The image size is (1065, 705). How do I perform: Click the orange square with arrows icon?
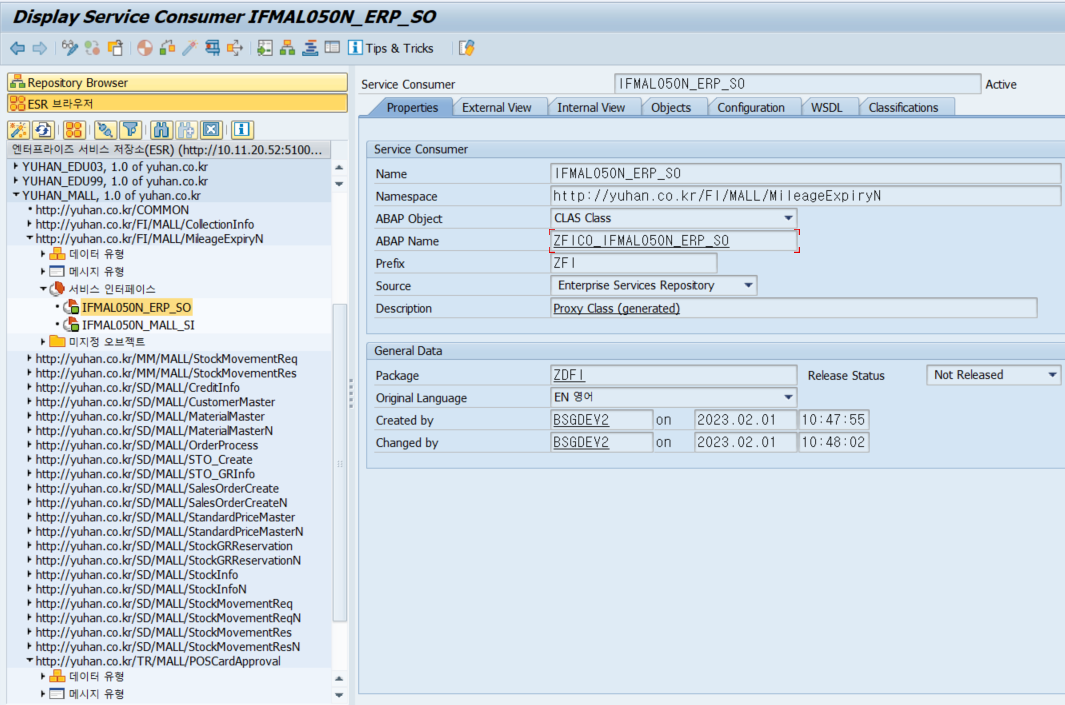235,48
